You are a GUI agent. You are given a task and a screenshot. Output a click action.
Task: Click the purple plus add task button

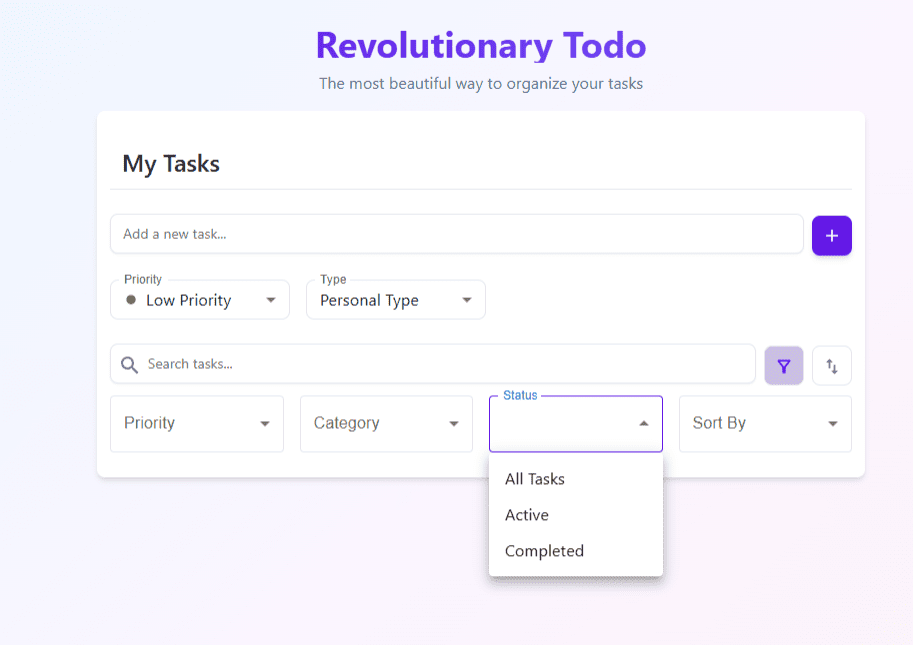click(831, 236)
